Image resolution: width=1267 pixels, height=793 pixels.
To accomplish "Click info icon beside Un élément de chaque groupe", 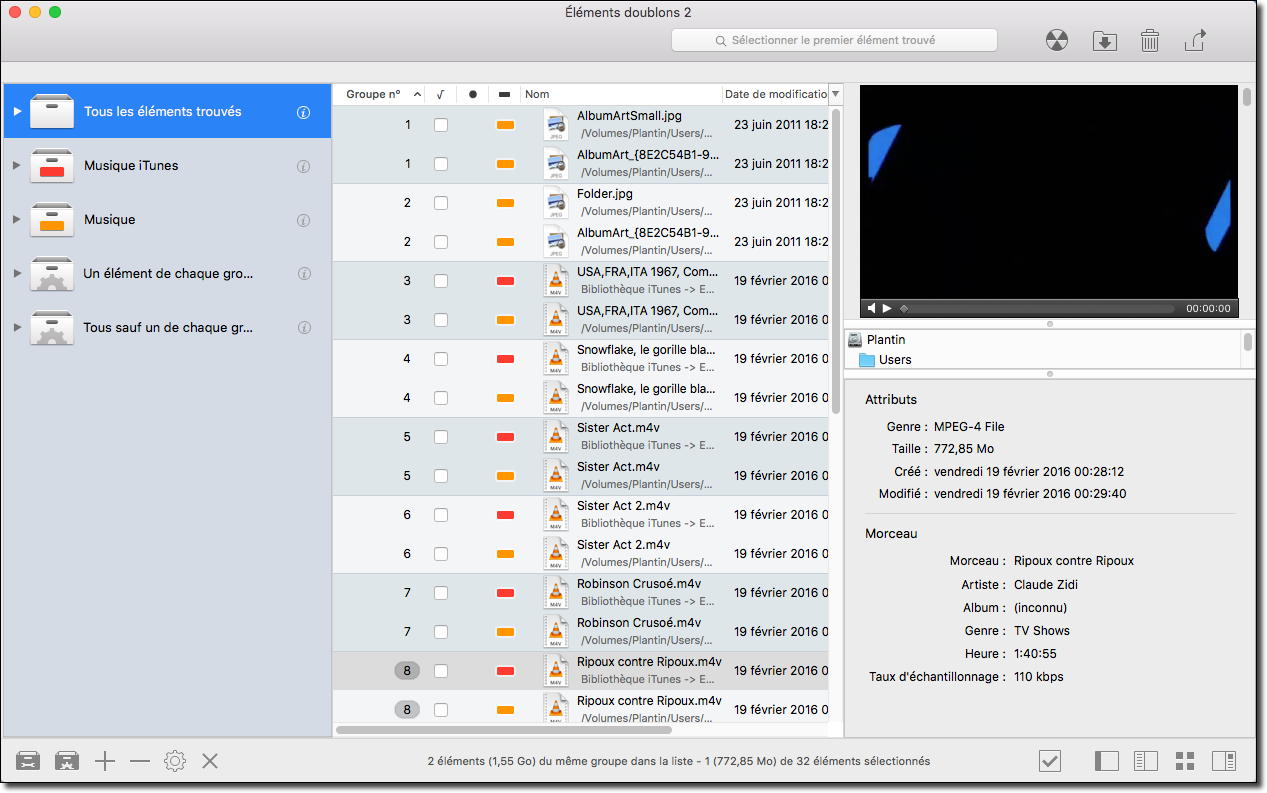I will [x=304, y=274].
